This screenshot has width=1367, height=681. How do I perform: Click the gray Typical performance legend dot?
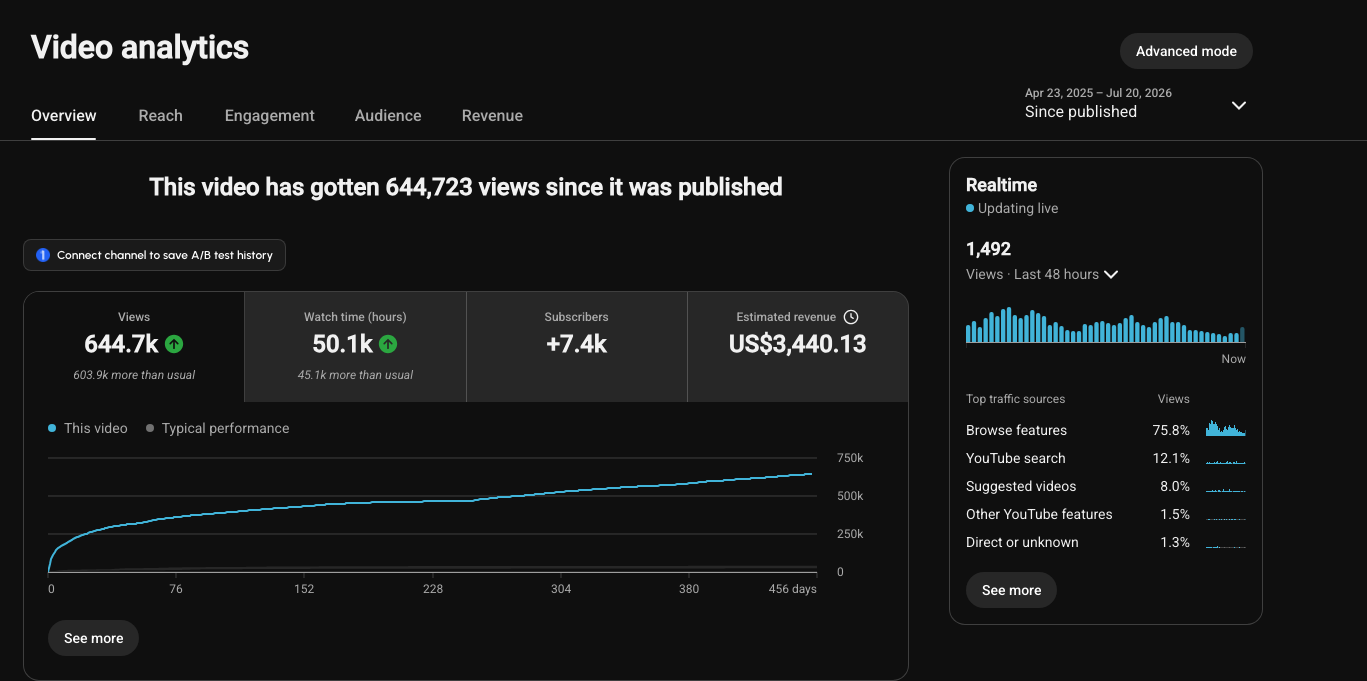click(x=150, y=428)
